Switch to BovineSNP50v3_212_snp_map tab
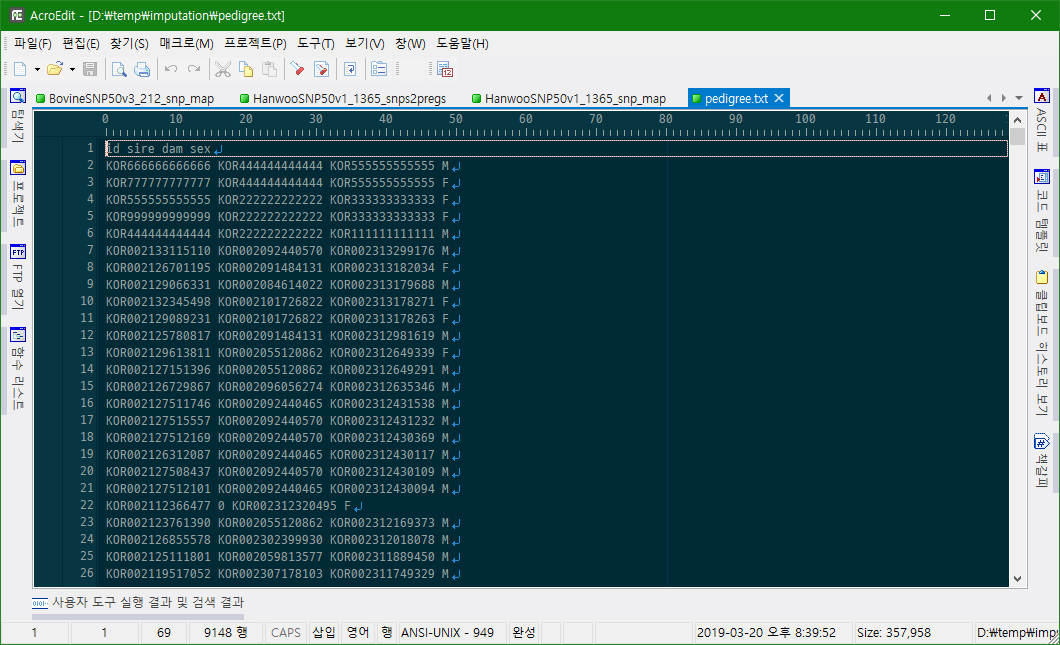The image size is (1060, 645). click(x=125, y=99)
